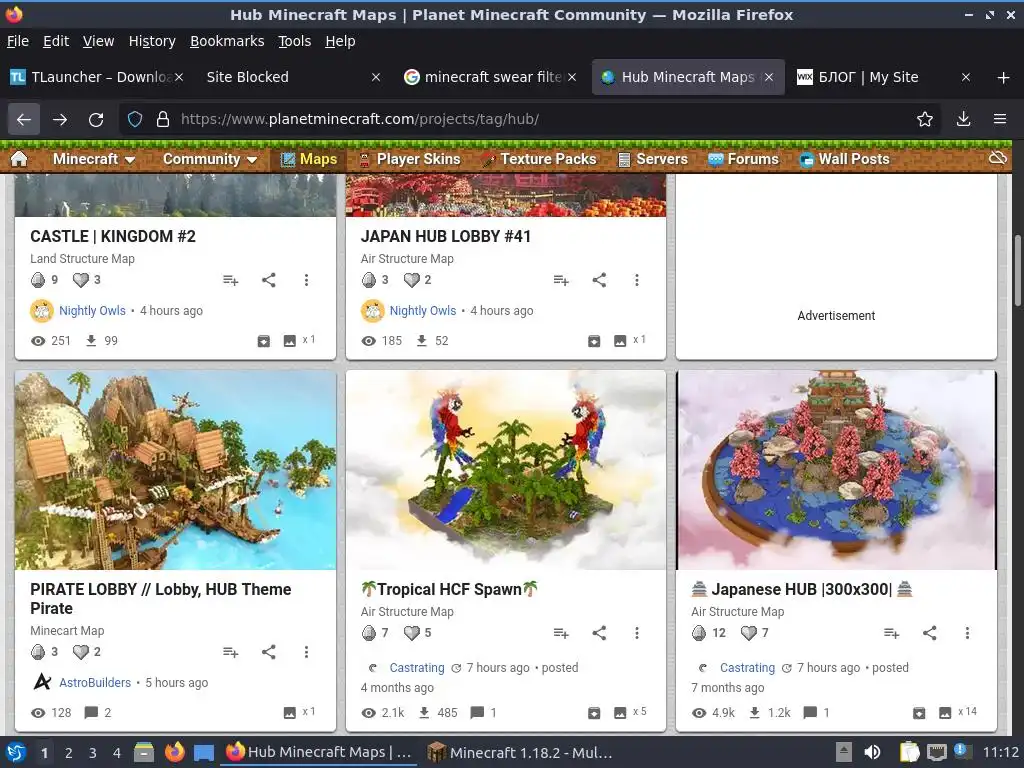This screenshot has width=1024, height=768.
Task: Close the Site Blocked tab
Action: coord(376,77)
